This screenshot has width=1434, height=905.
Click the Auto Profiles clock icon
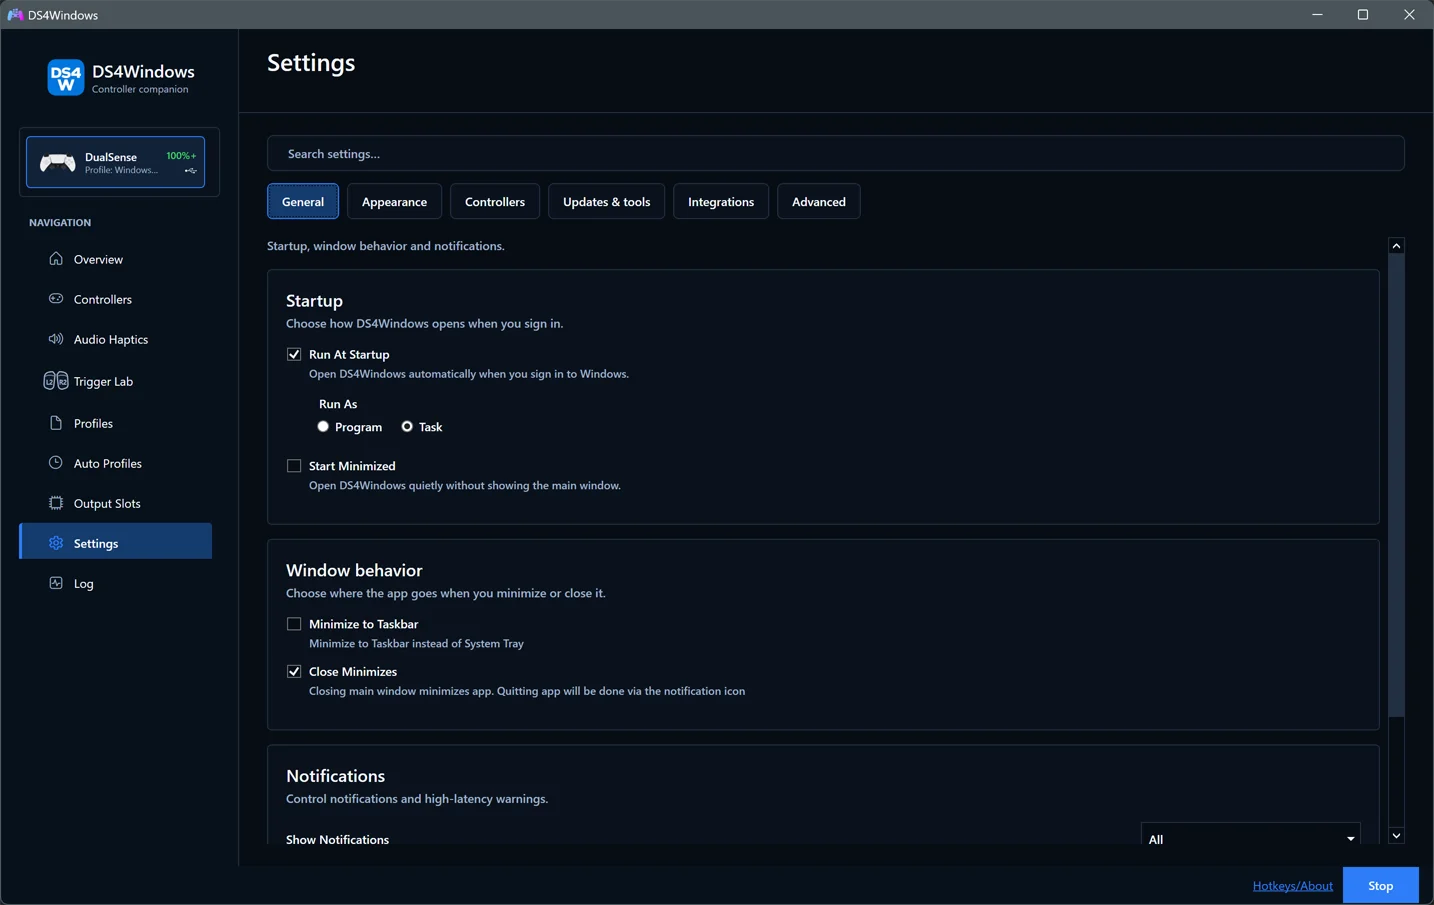point(56,463)
